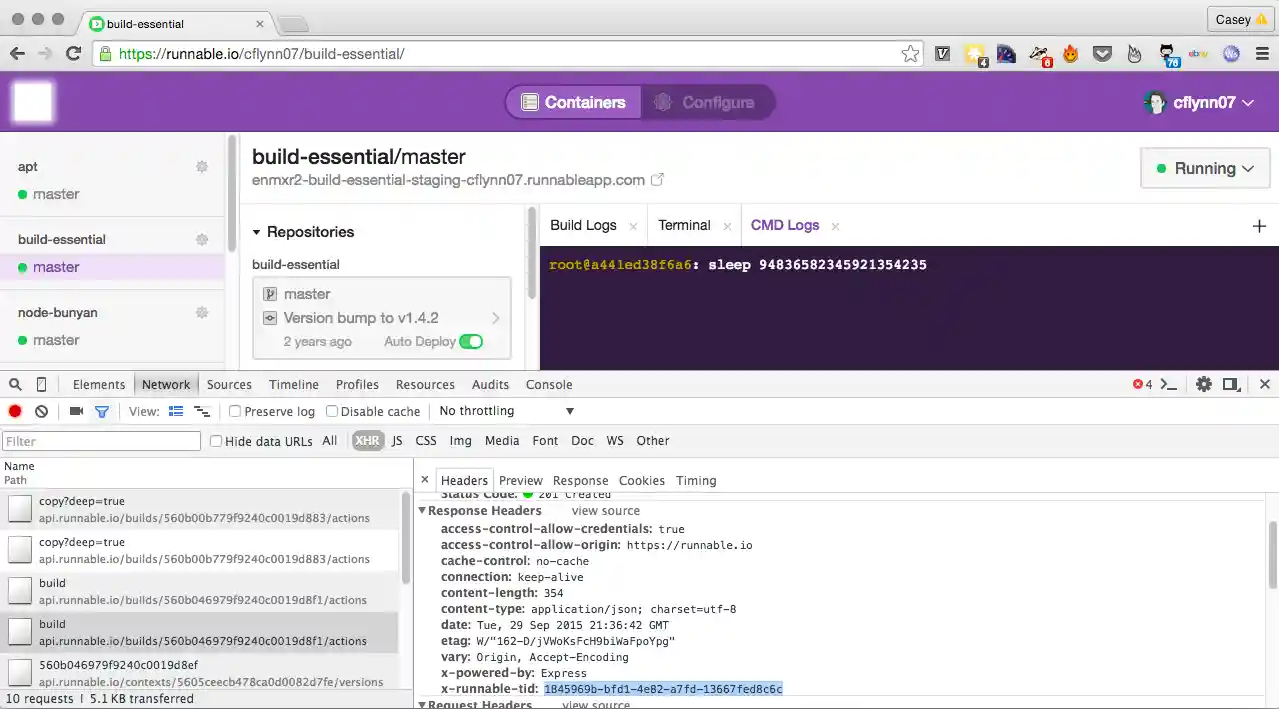Select the Img filter type
Screen dimensions: 1279x709
[461, 441]
